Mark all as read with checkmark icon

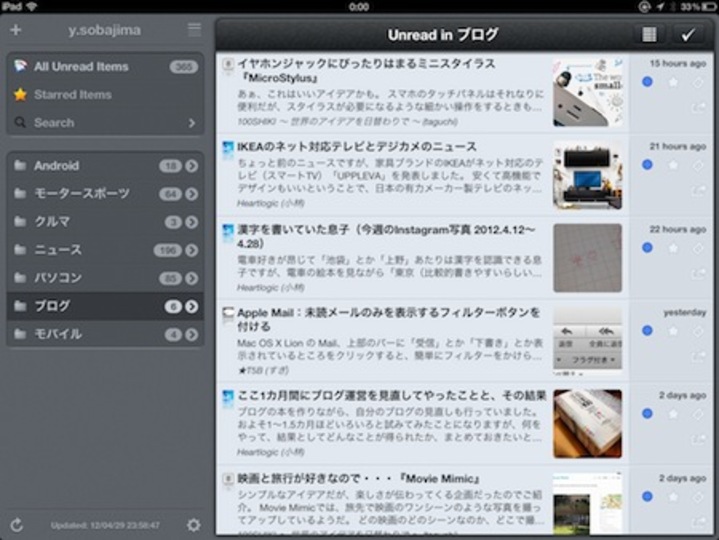coord(688,35)
